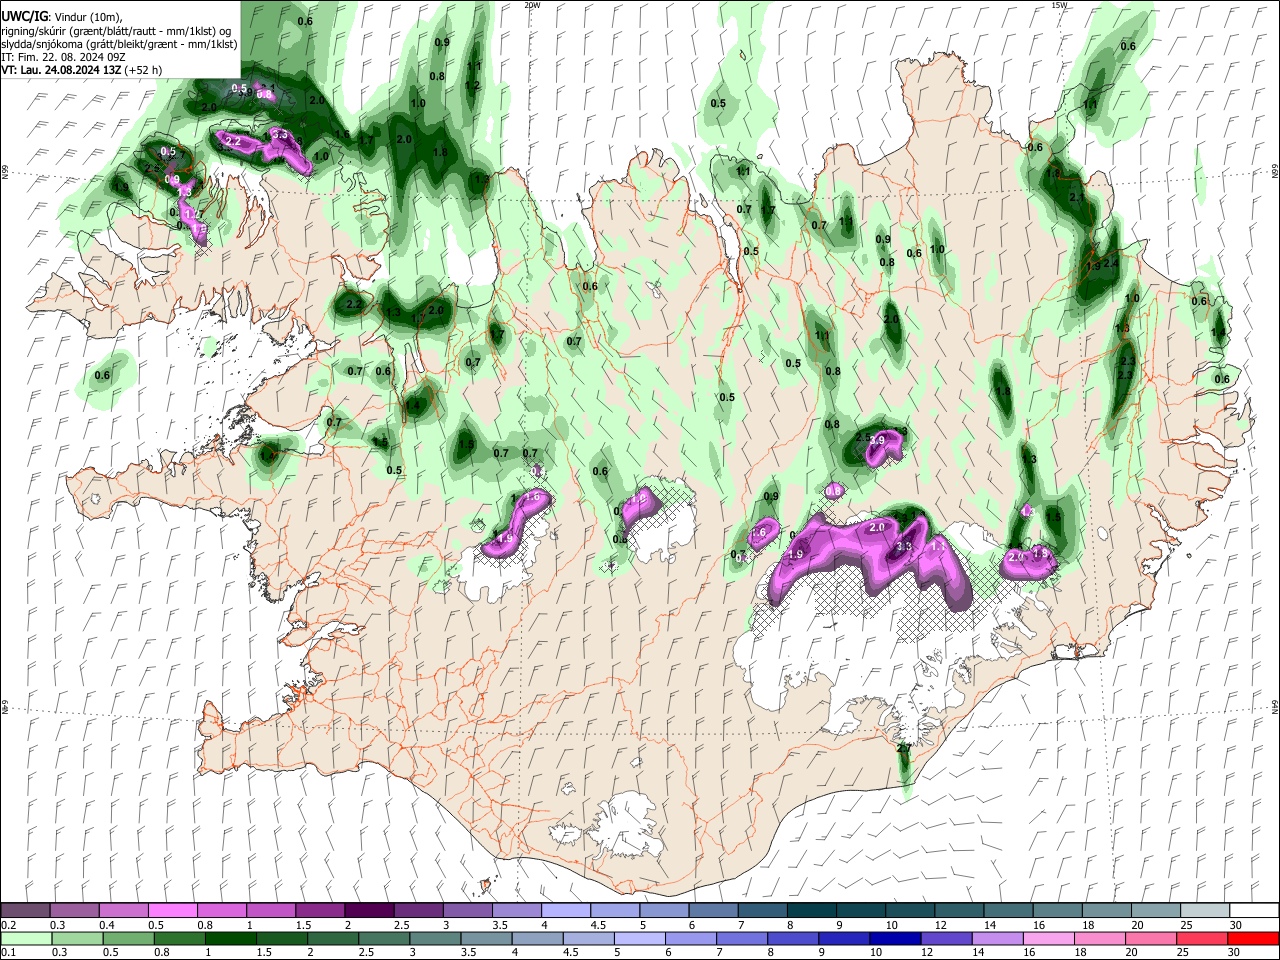Select the 'VT: Lau. 24.08.2024 13Z (+52 h)' line
Image resolution: width=1280 pixels, height=960 pixels.
point(81,70)
